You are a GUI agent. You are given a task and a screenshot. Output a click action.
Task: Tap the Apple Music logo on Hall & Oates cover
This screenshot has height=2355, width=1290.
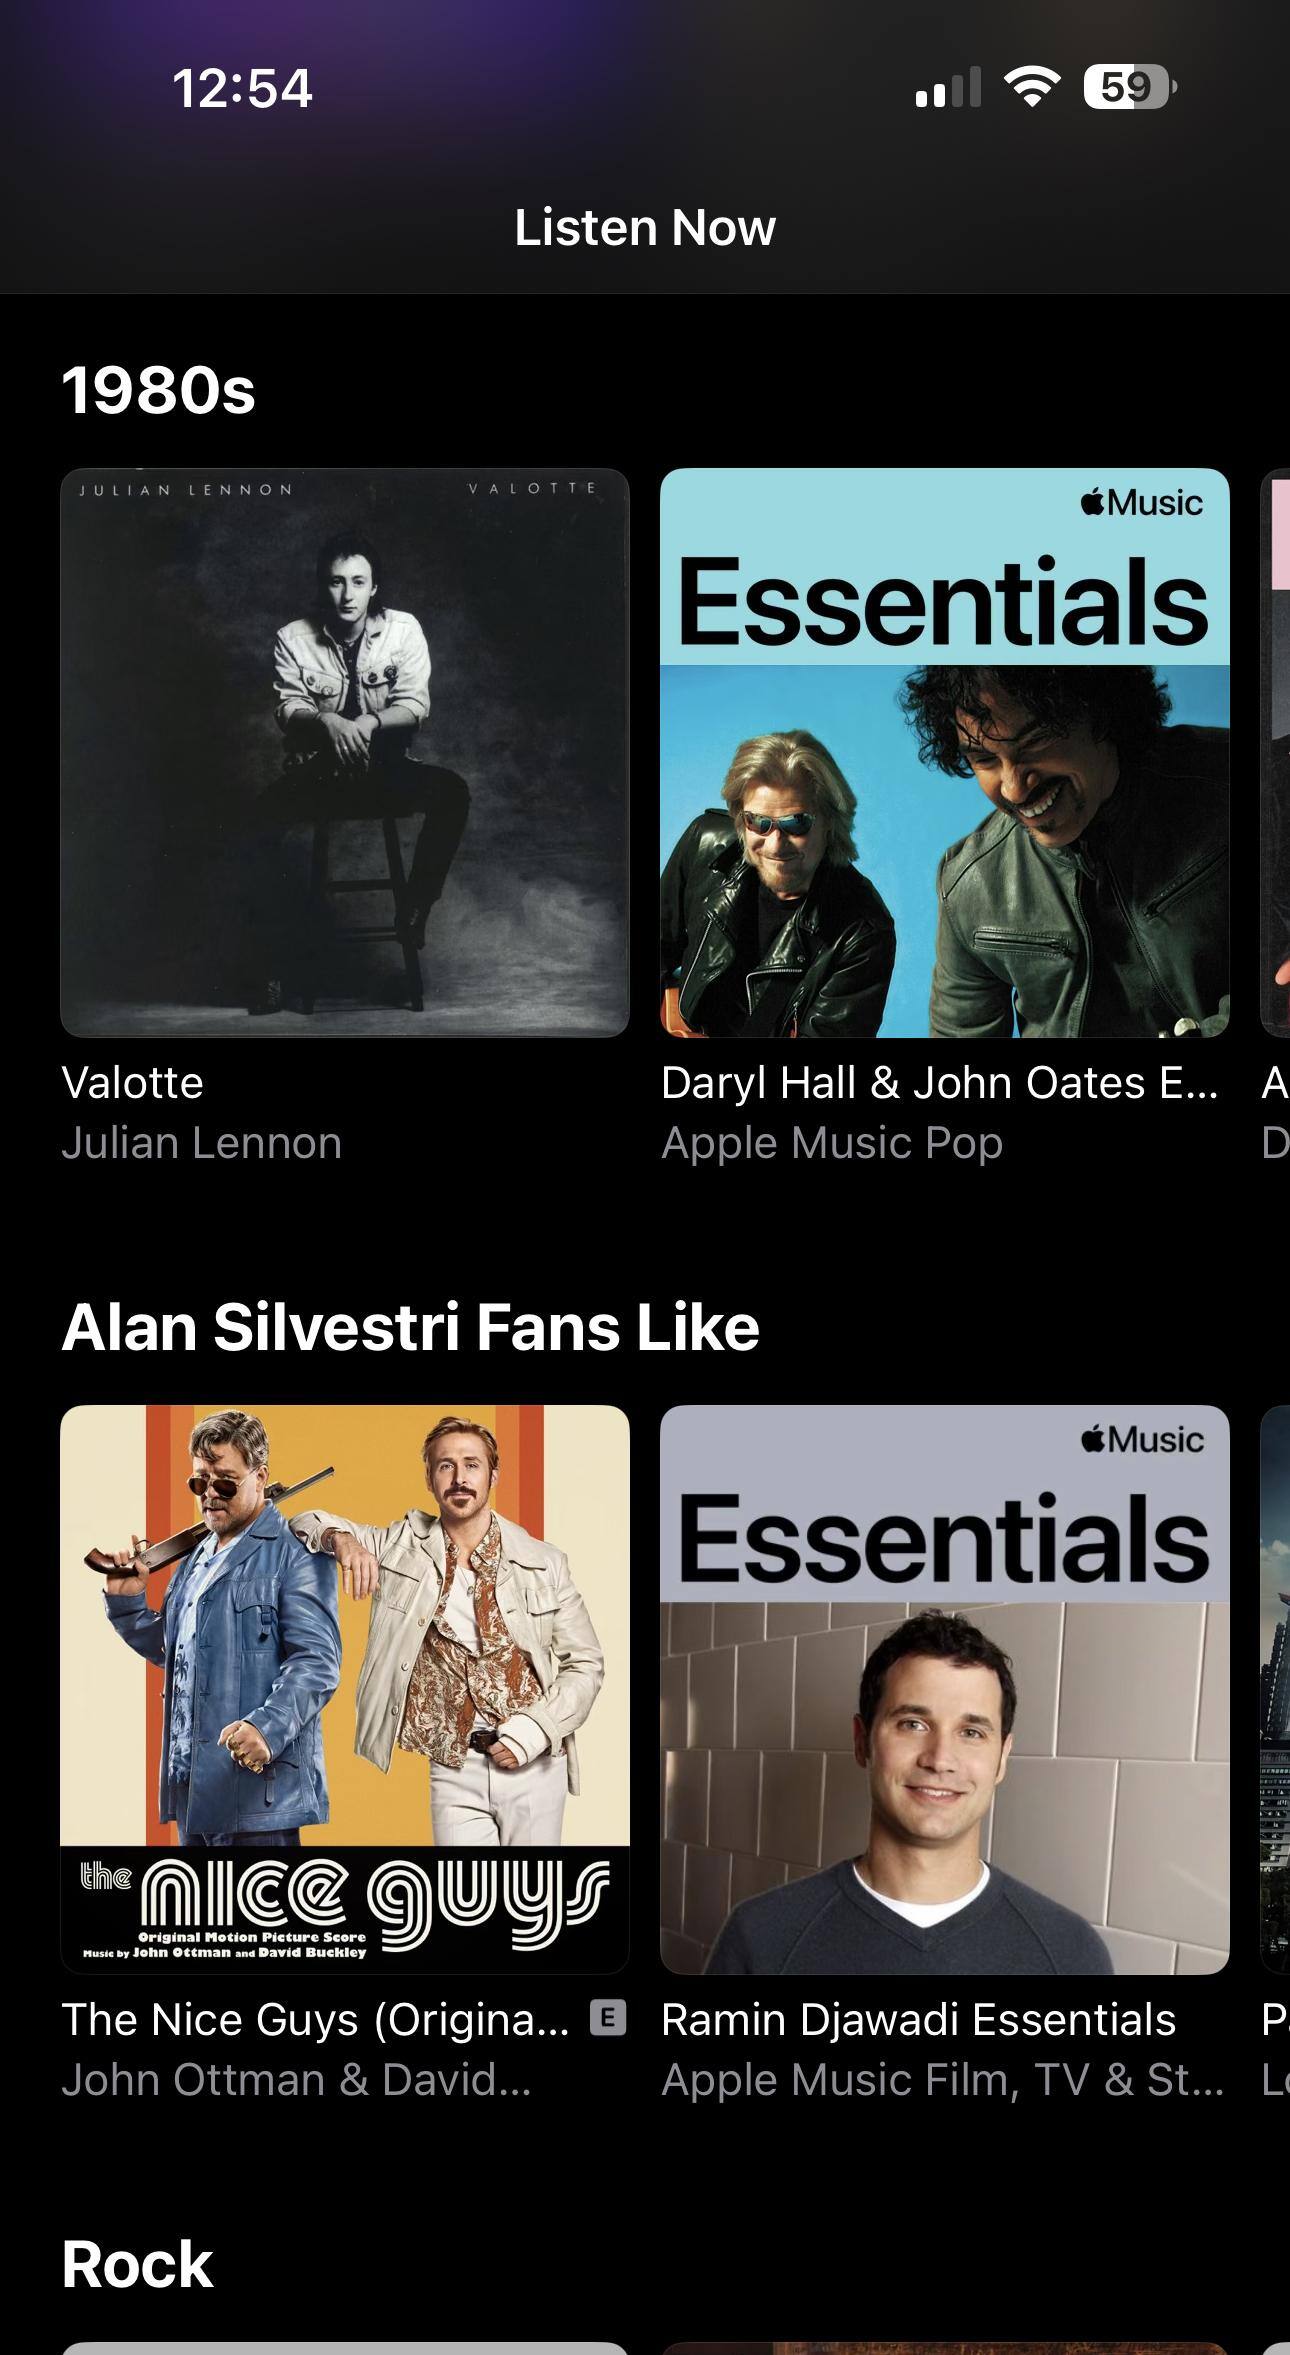[1142, 501]
